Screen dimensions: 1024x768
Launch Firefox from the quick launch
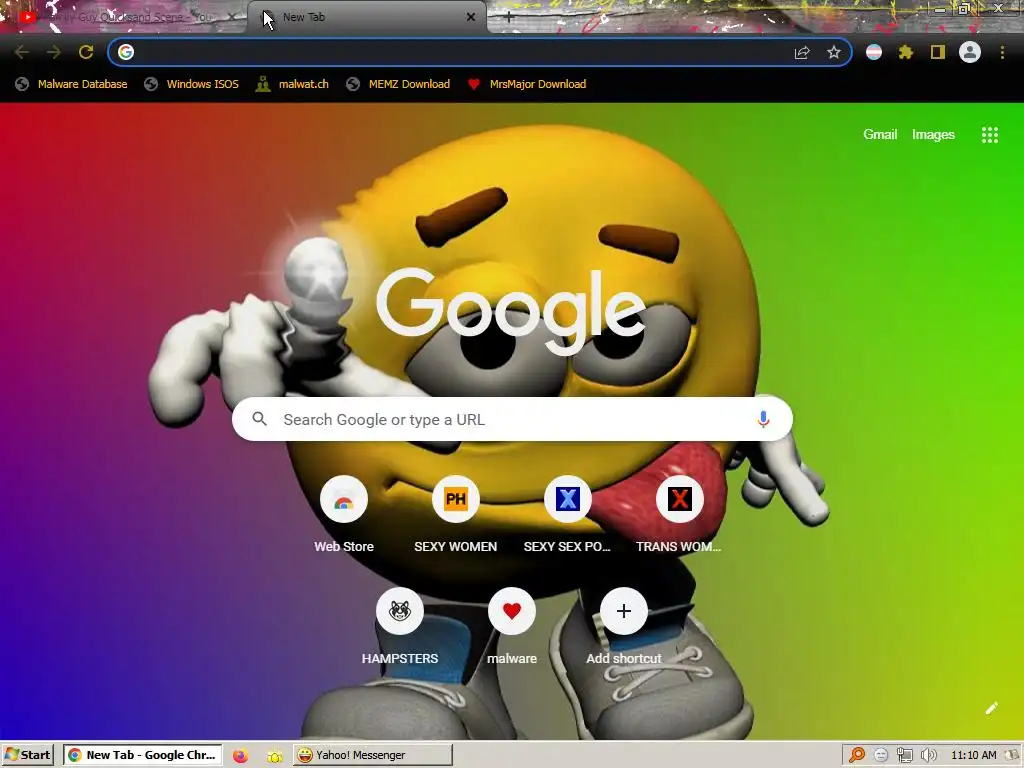(x=240, y=756)
